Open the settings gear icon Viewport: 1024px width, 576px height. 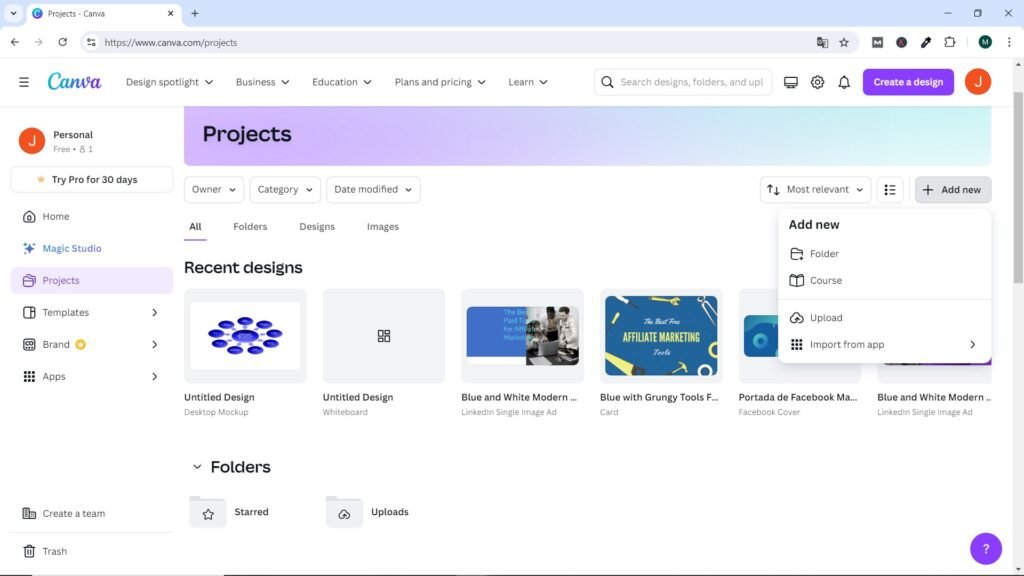point(817,82)
